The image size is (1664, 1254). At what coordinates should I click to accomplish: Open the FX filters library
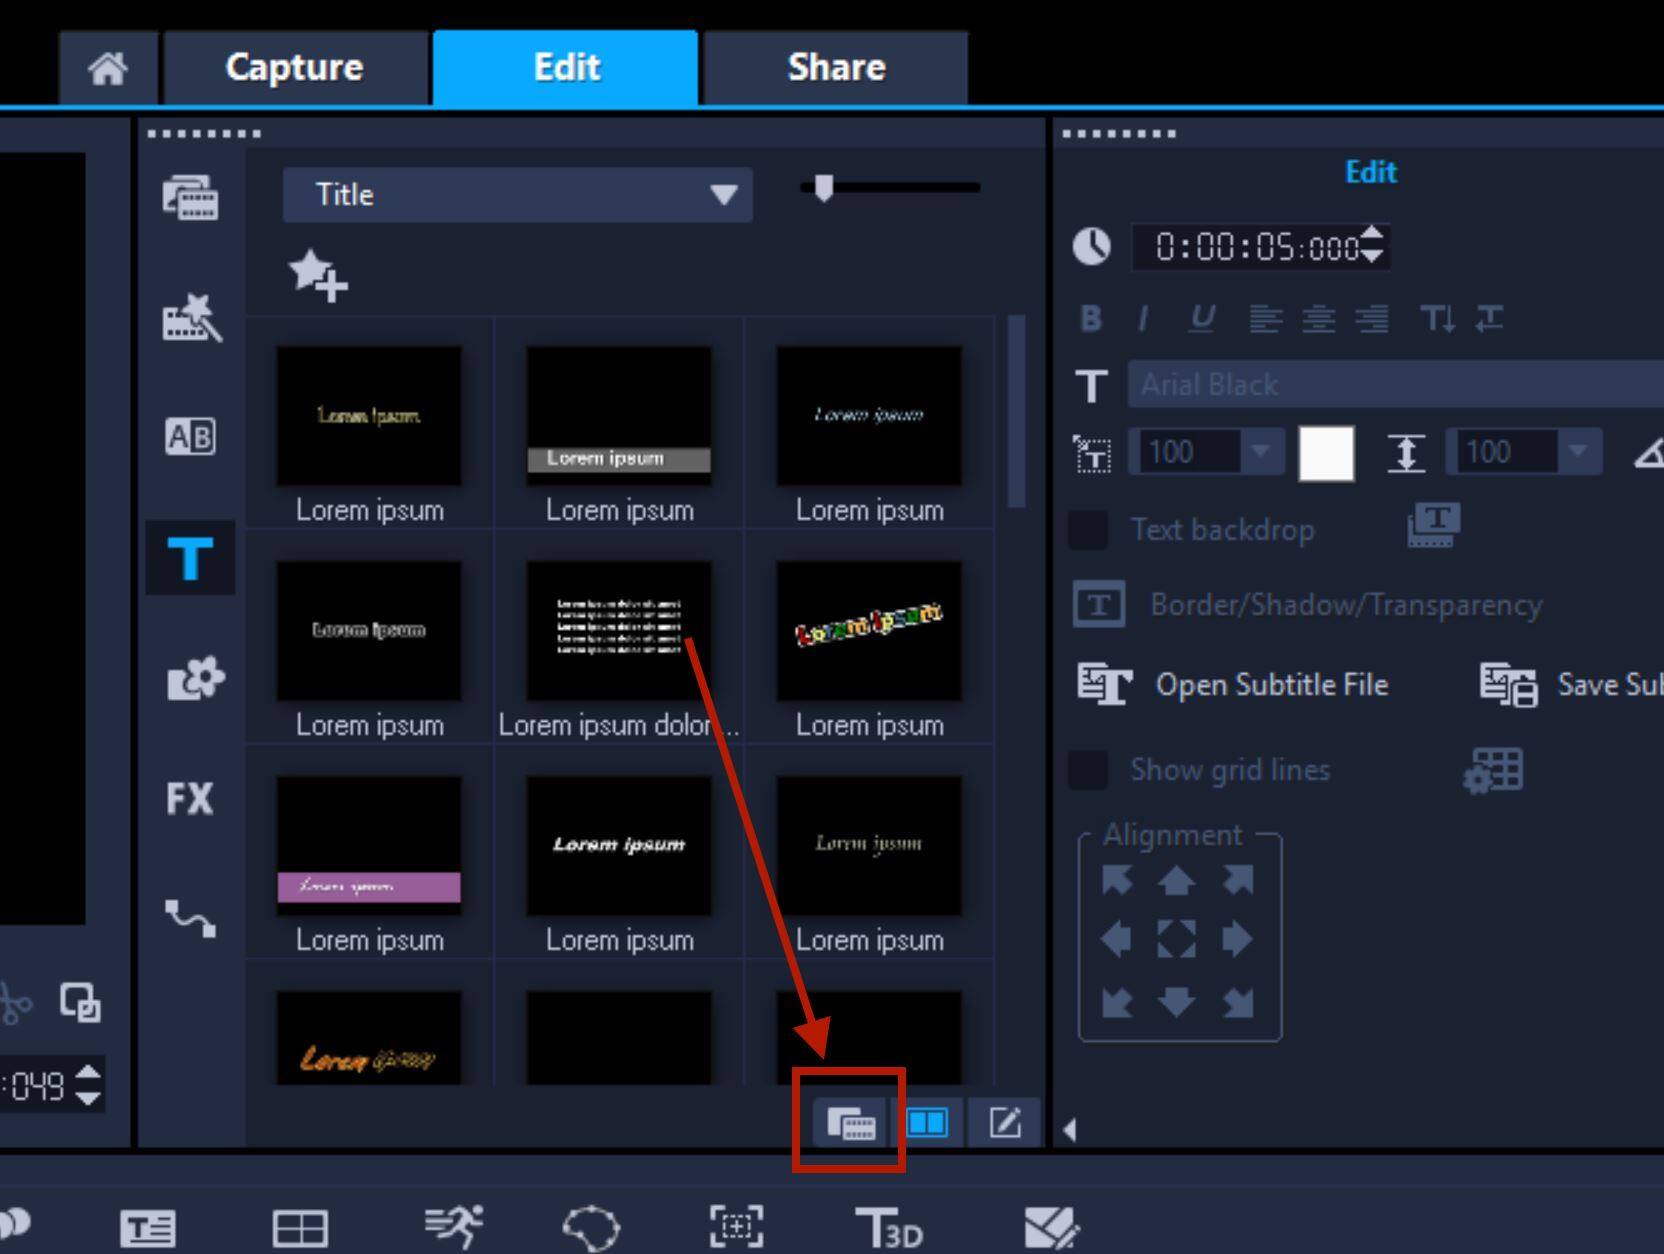coord(190,797)
